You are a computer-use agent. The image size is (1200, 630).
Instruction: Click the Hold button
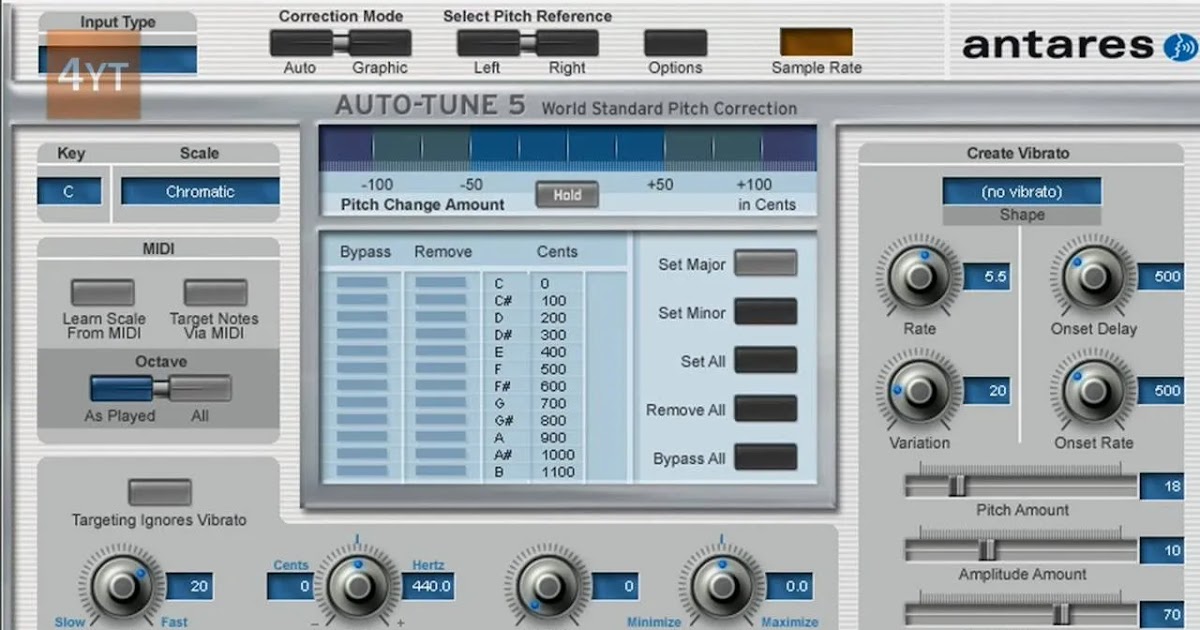click(x=567, y=195)
